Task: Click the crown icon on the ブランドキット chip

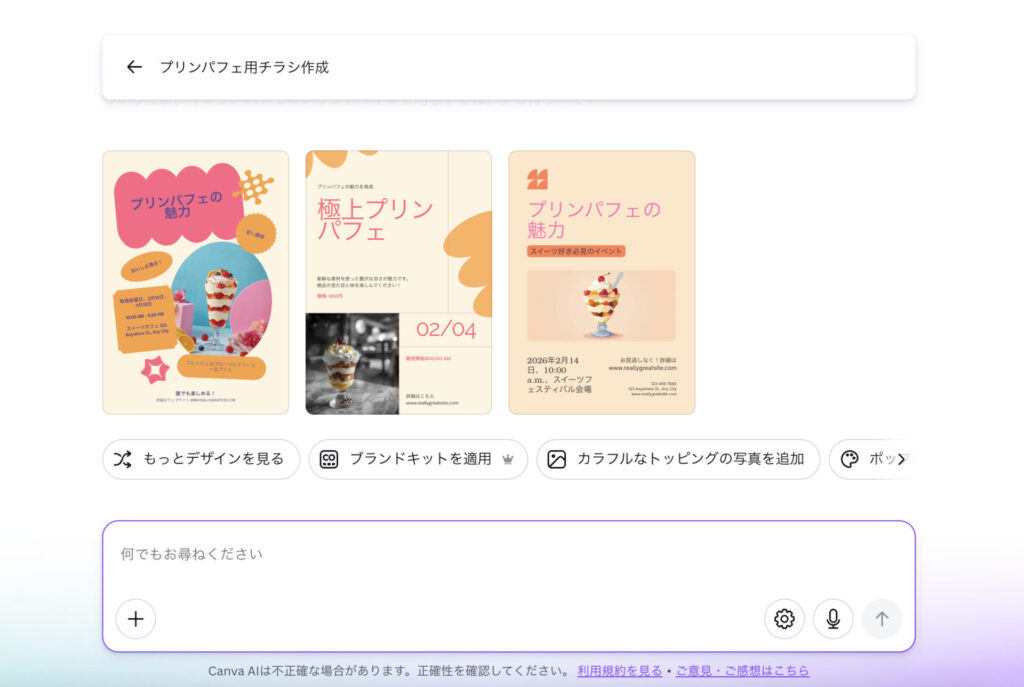Action: point(508,459)
